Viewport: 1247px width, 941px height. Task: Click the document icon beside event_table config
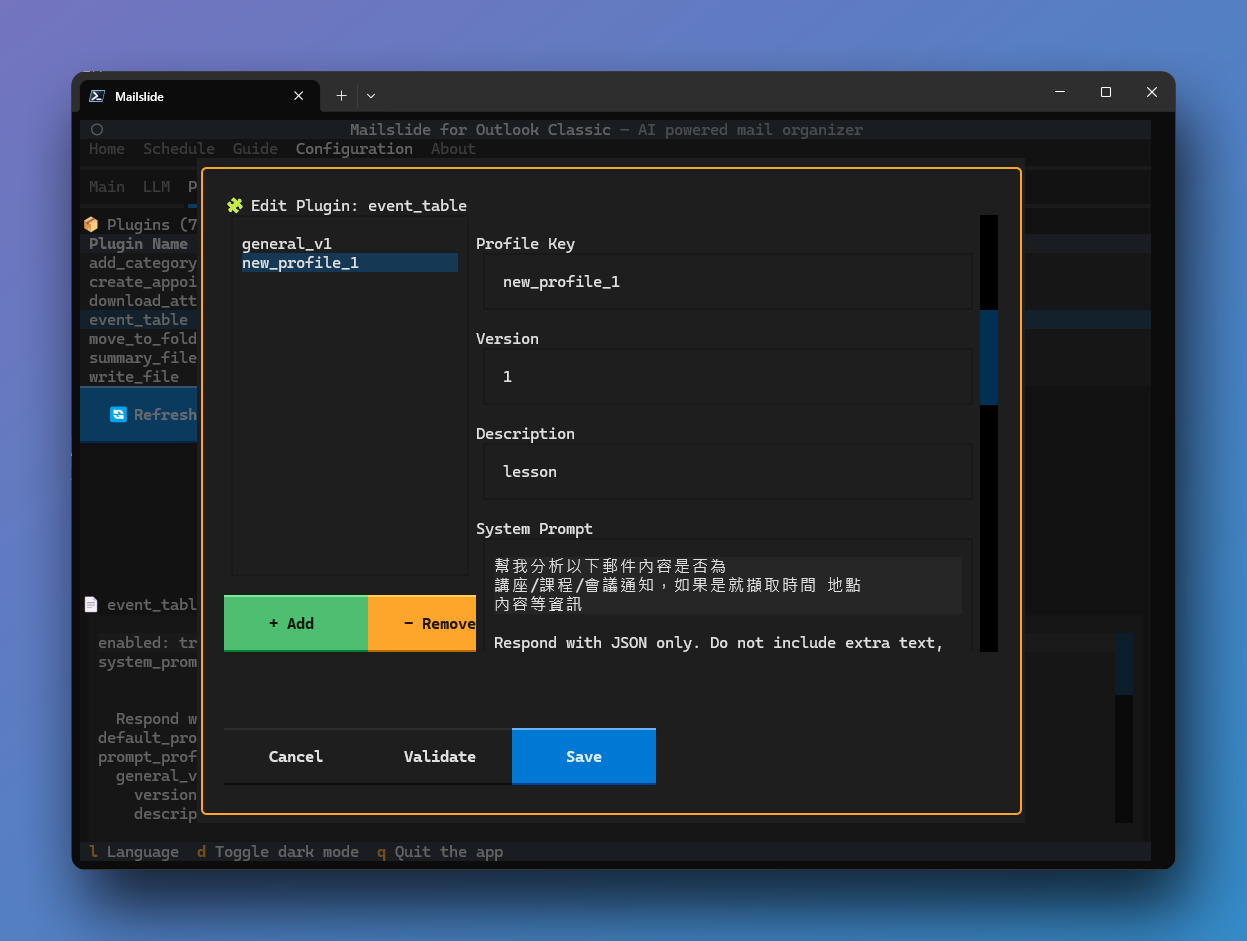tap(91, 604)
